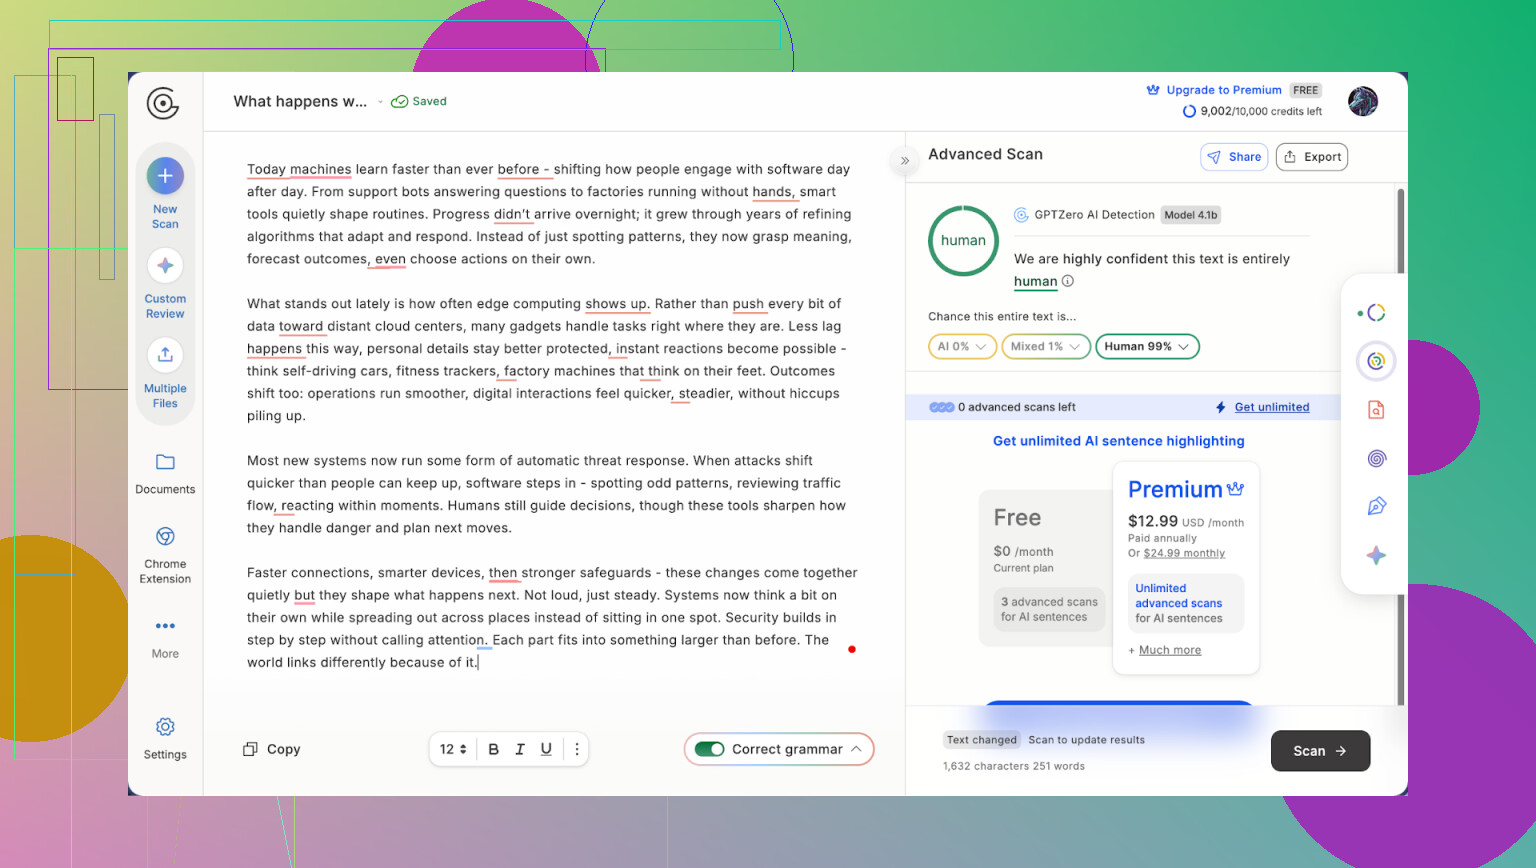1536x868 pixels.
Task: Collapse the Advanced Scan panel
Action: 904,160
